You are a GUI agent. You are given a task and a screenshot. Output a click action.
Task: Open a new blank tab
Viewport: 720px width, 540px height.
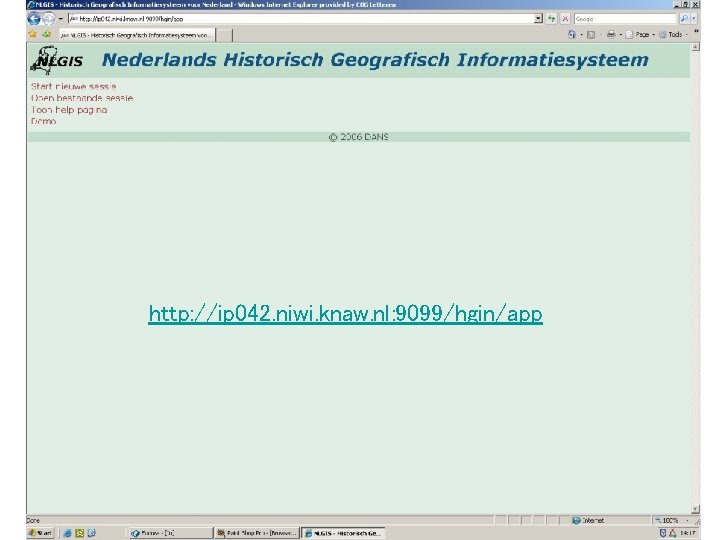click(224, 35)
